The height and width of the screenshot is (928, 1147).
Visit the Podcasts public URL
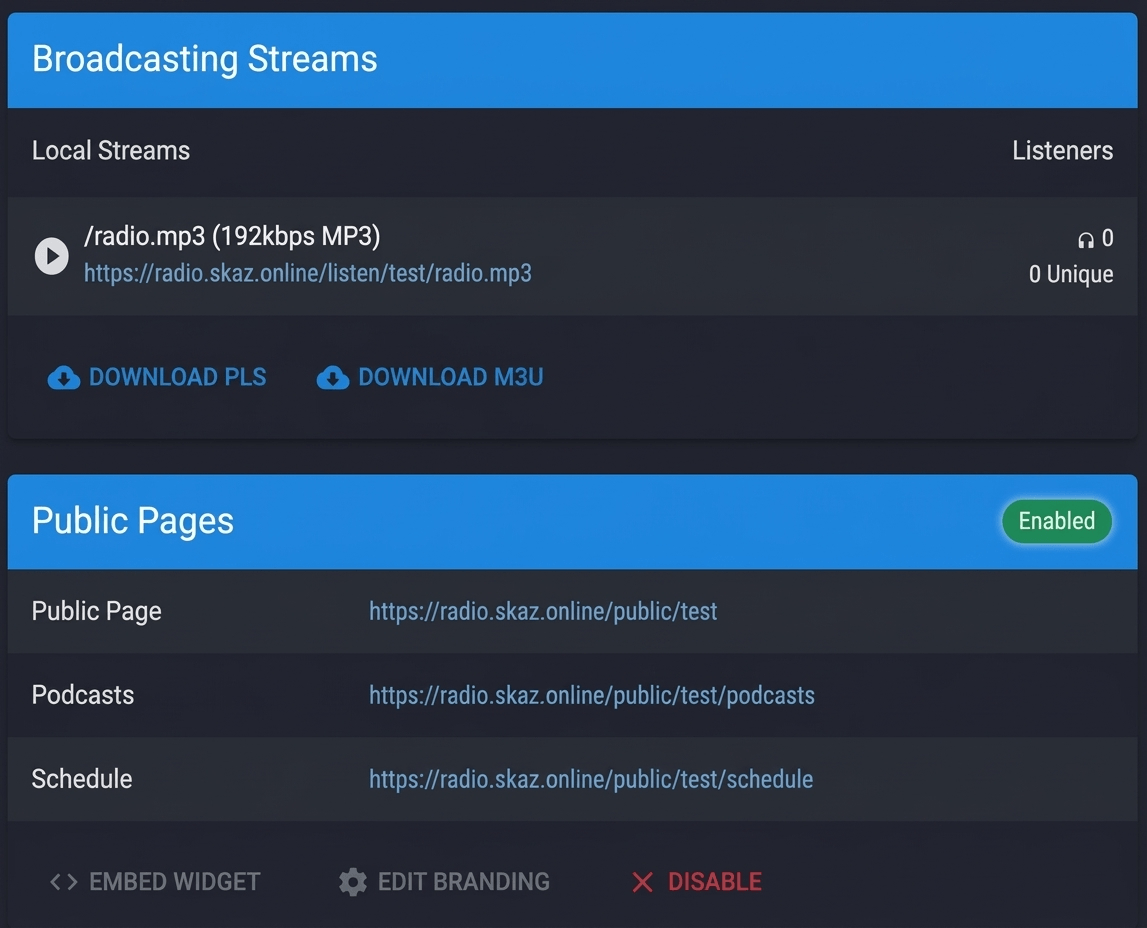click(591, 695)
